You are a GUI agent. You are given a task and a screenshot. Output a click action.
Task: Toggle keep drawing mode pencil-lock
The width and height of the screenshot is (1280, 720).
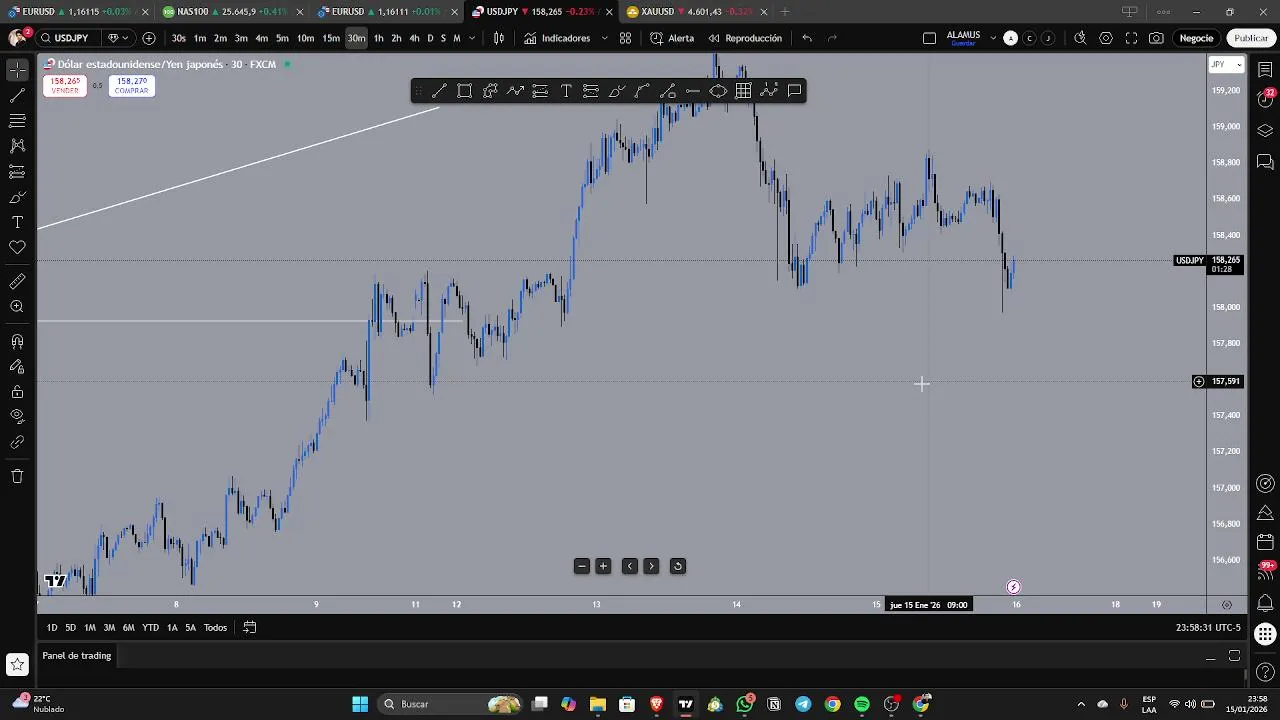point(17,366)
